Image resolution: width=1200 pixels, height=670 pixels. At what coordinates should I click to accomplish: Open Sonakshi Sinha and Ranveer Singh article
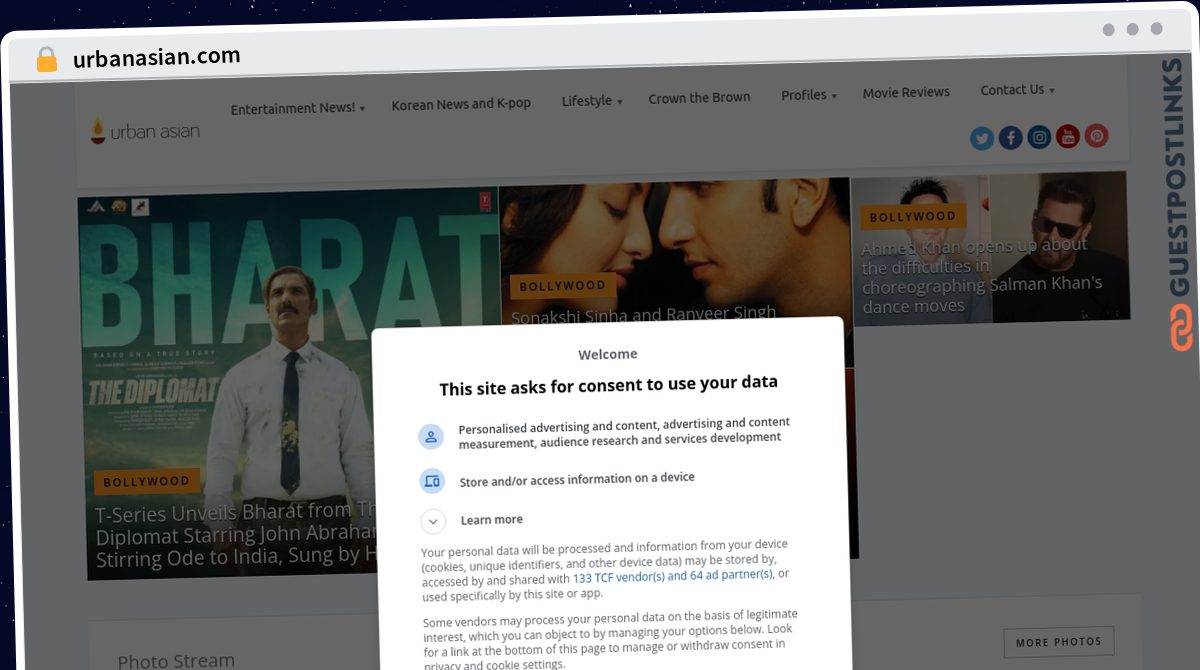click(x=643, y=315)
